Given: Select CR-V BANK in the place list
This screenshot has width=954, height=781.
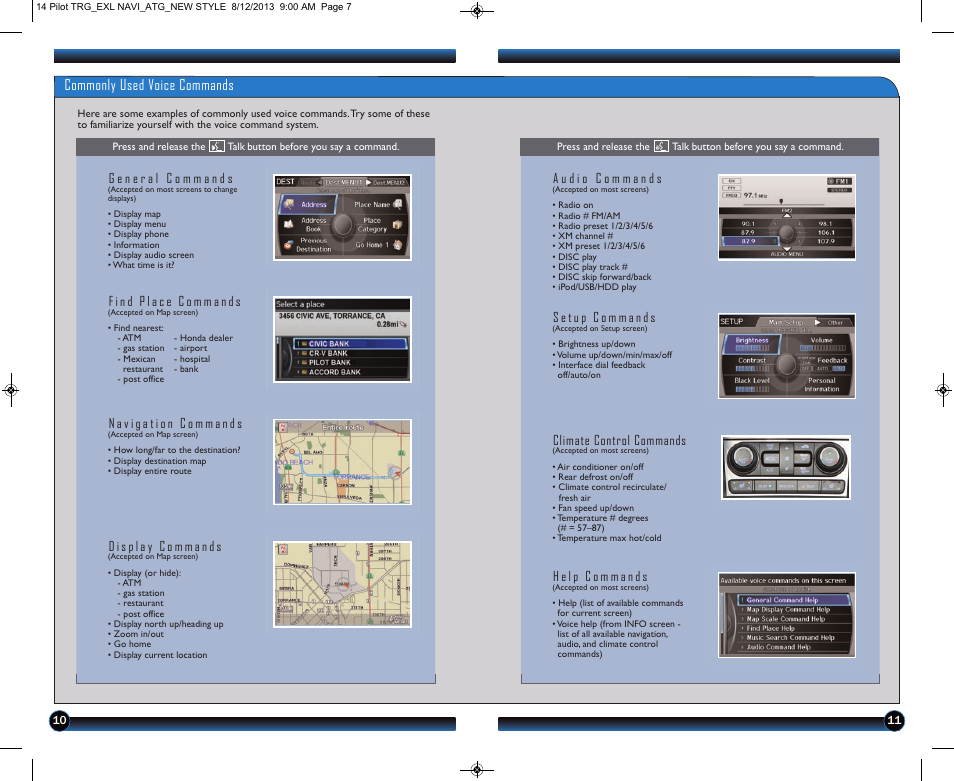Looking at the screenshot, I should [350, 353].
